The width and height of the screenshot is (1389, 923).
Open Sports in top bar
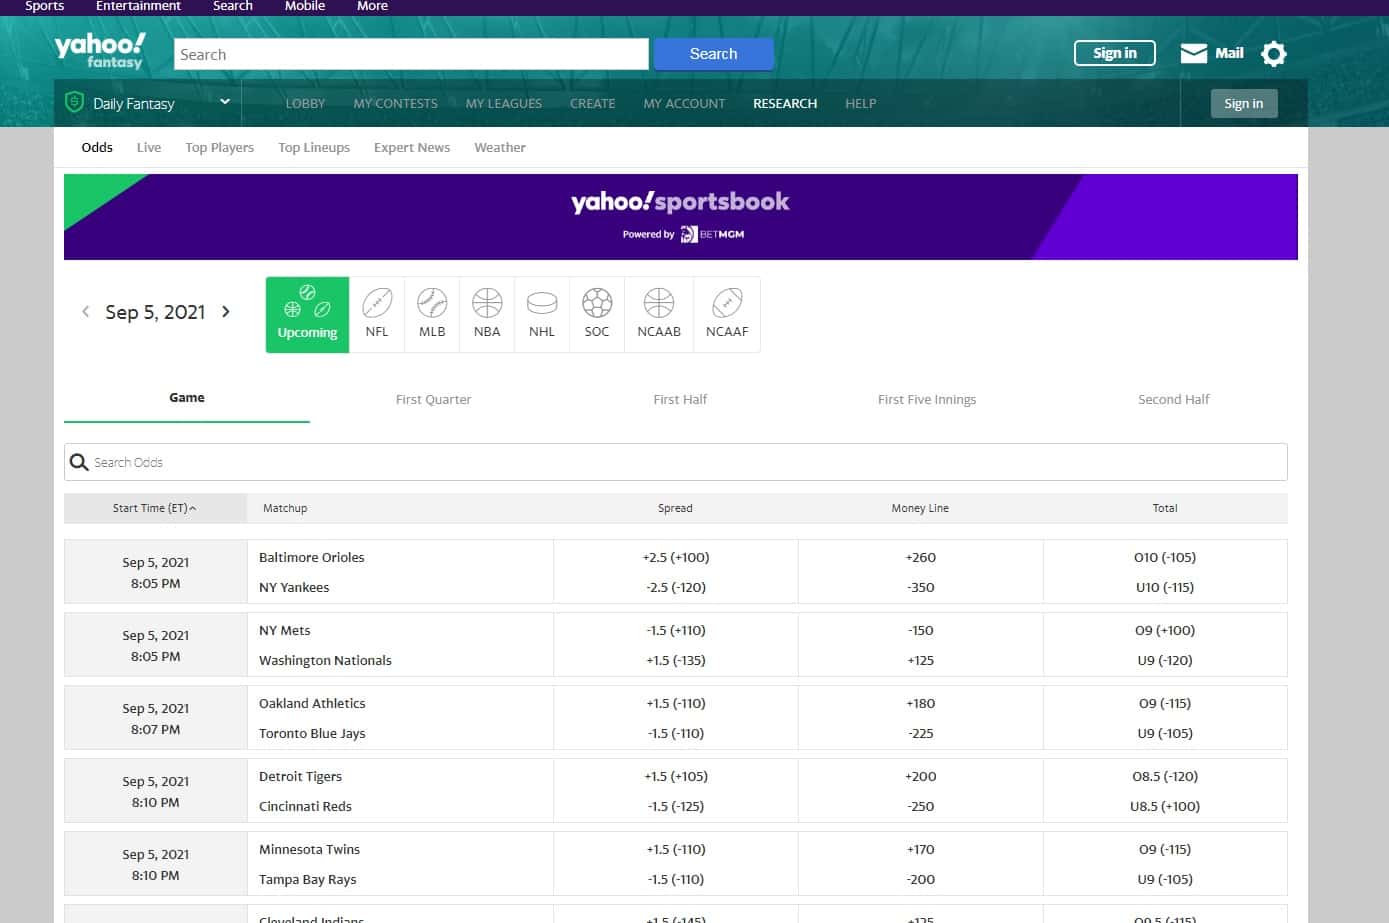coord(45,6)
